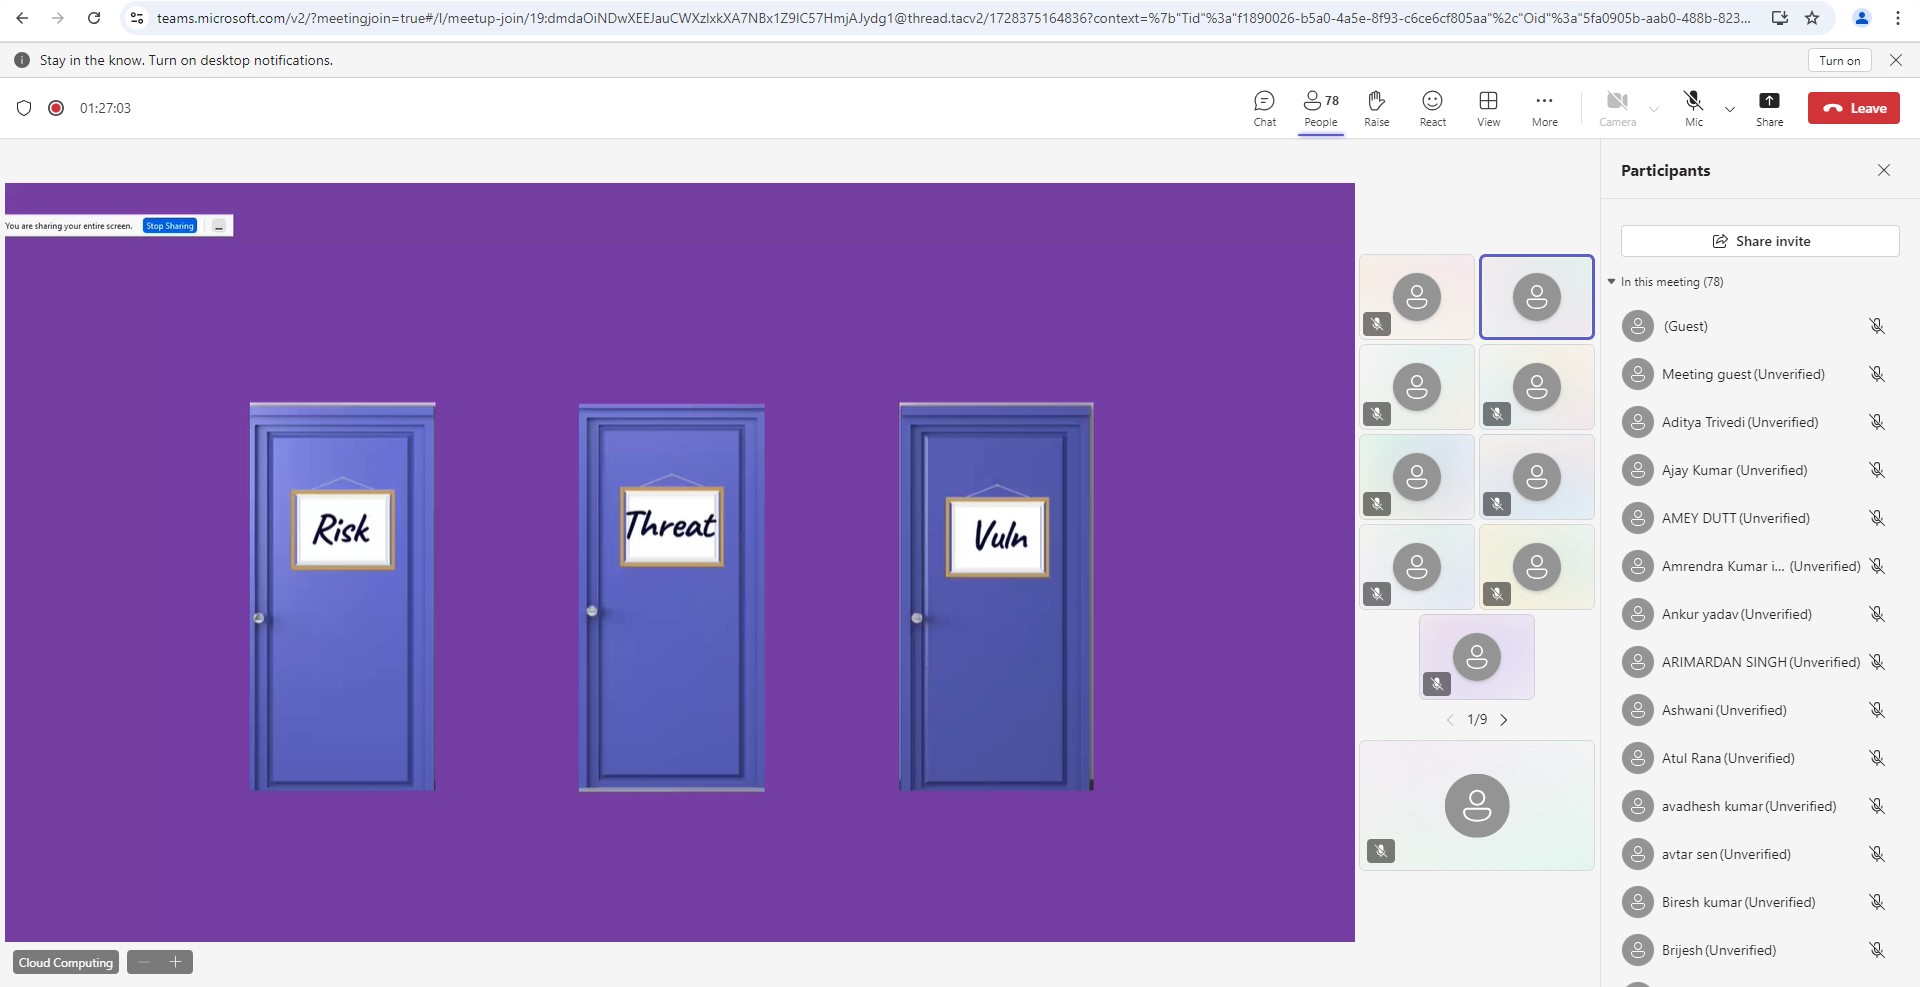The width and height of the screenshot is (1920, 987).
Task: Expand the Mic options dropdown arrow
Action: tap(1730, 109)
